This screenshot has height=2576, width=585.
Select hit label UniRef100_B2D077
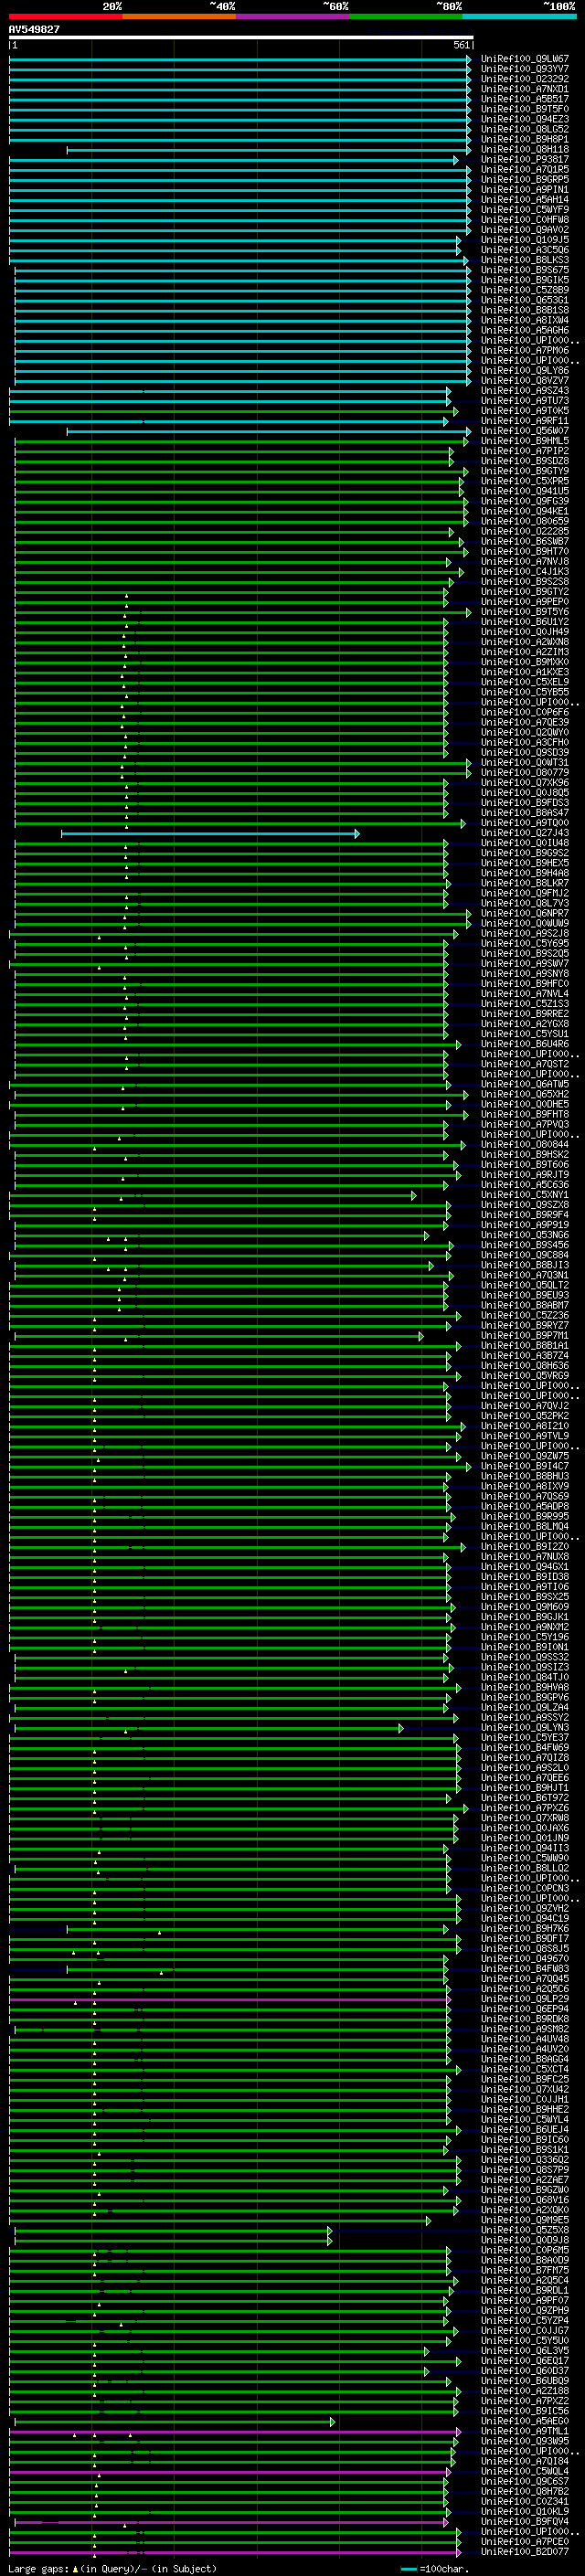[524, 2551]
